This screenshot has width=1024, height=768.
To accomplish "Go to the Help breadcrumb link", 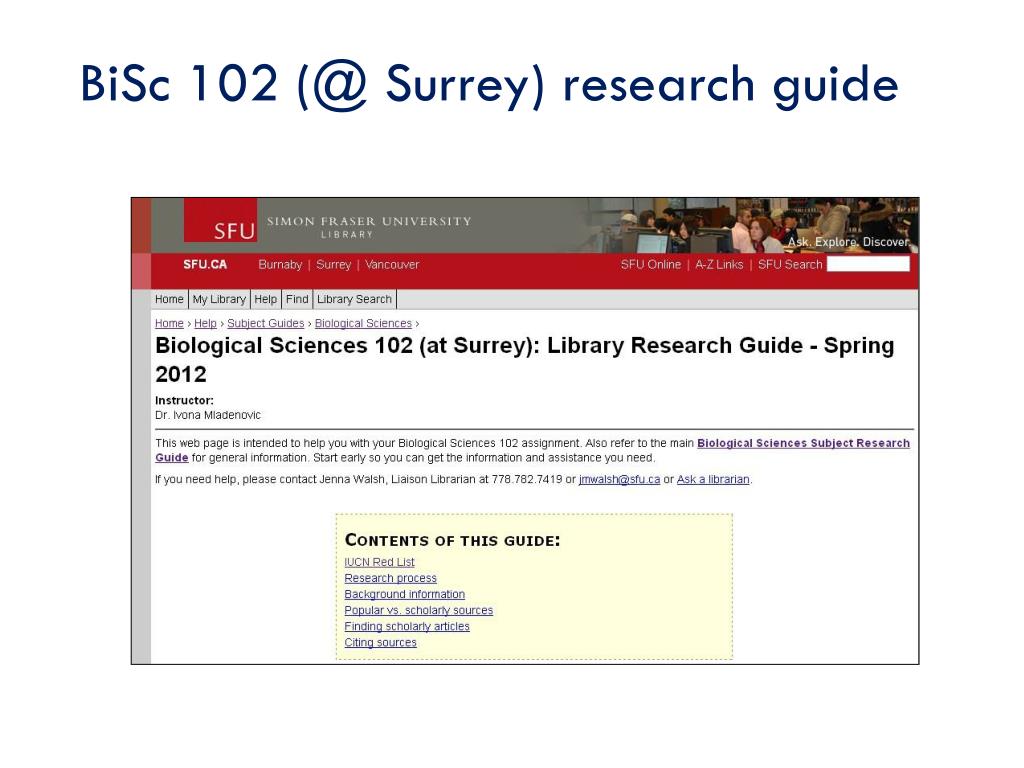I will [x=205, y=323].
